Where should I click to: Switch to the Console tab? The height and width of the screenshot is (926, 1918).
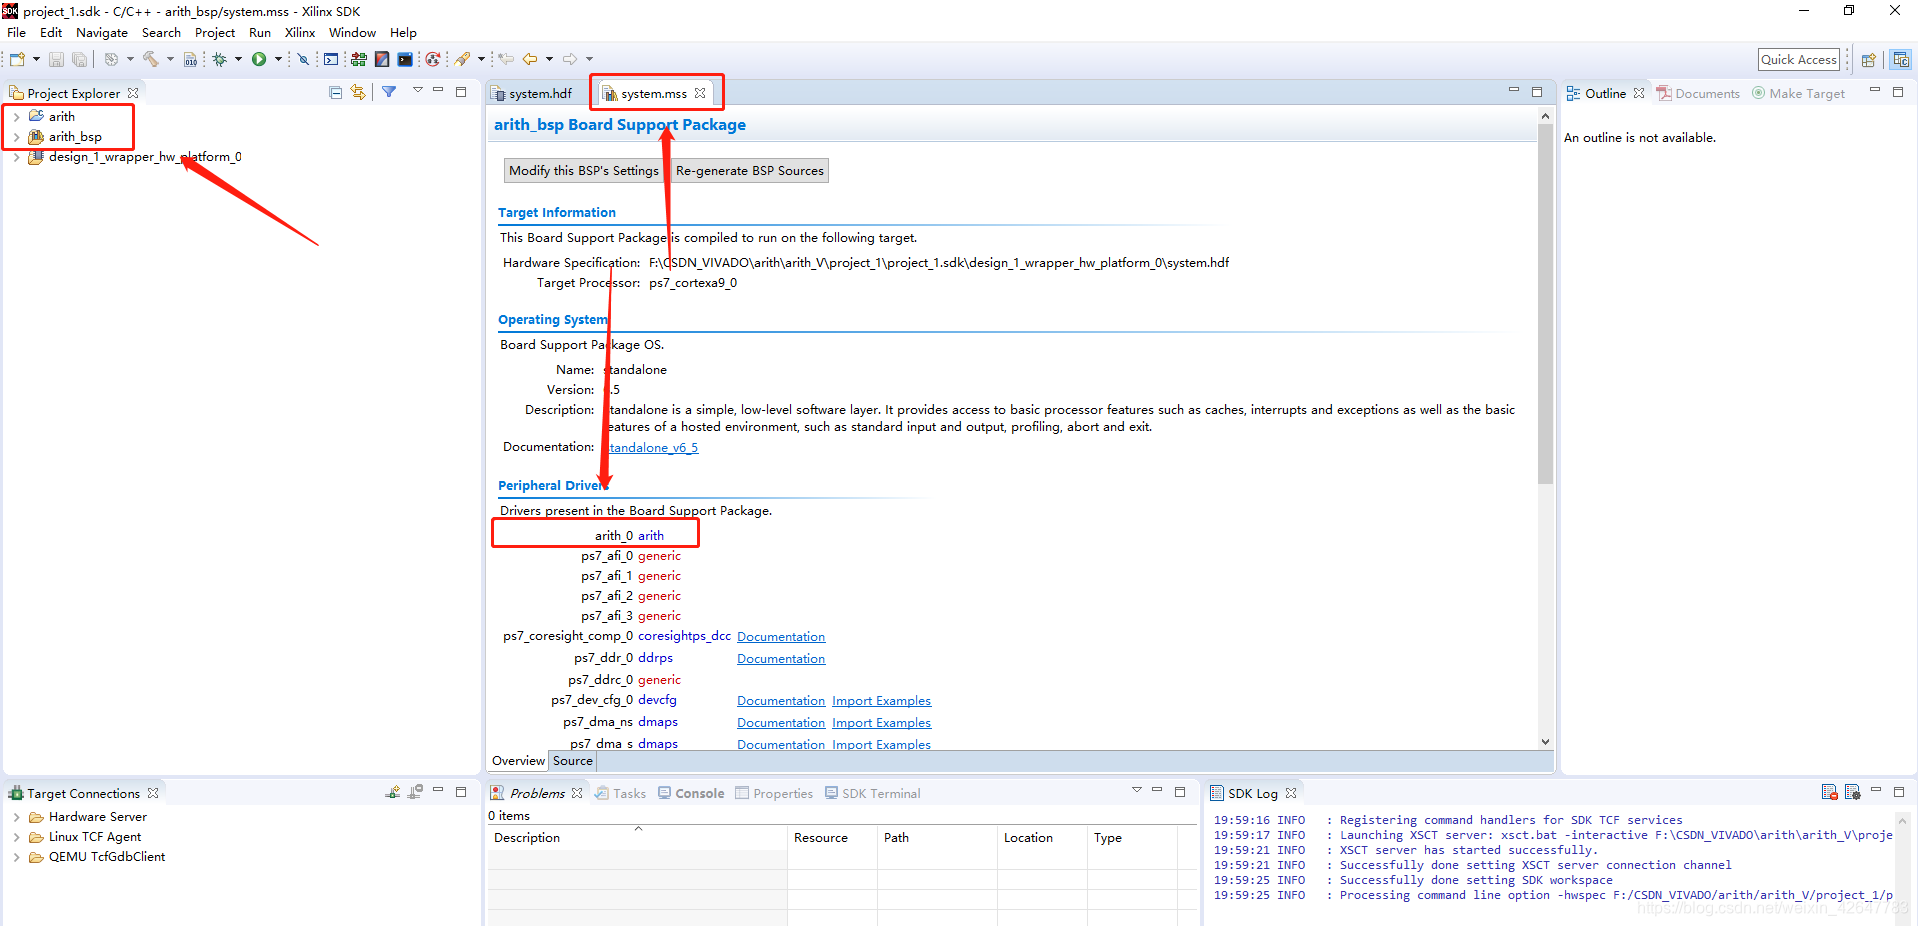[x=691, y=793]
